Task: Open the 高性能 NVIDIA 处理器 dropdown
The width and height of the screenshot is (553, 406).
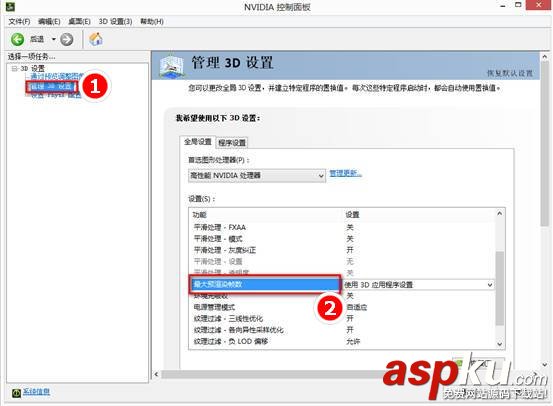Action: pyautogui.click(x=257, y=175)
